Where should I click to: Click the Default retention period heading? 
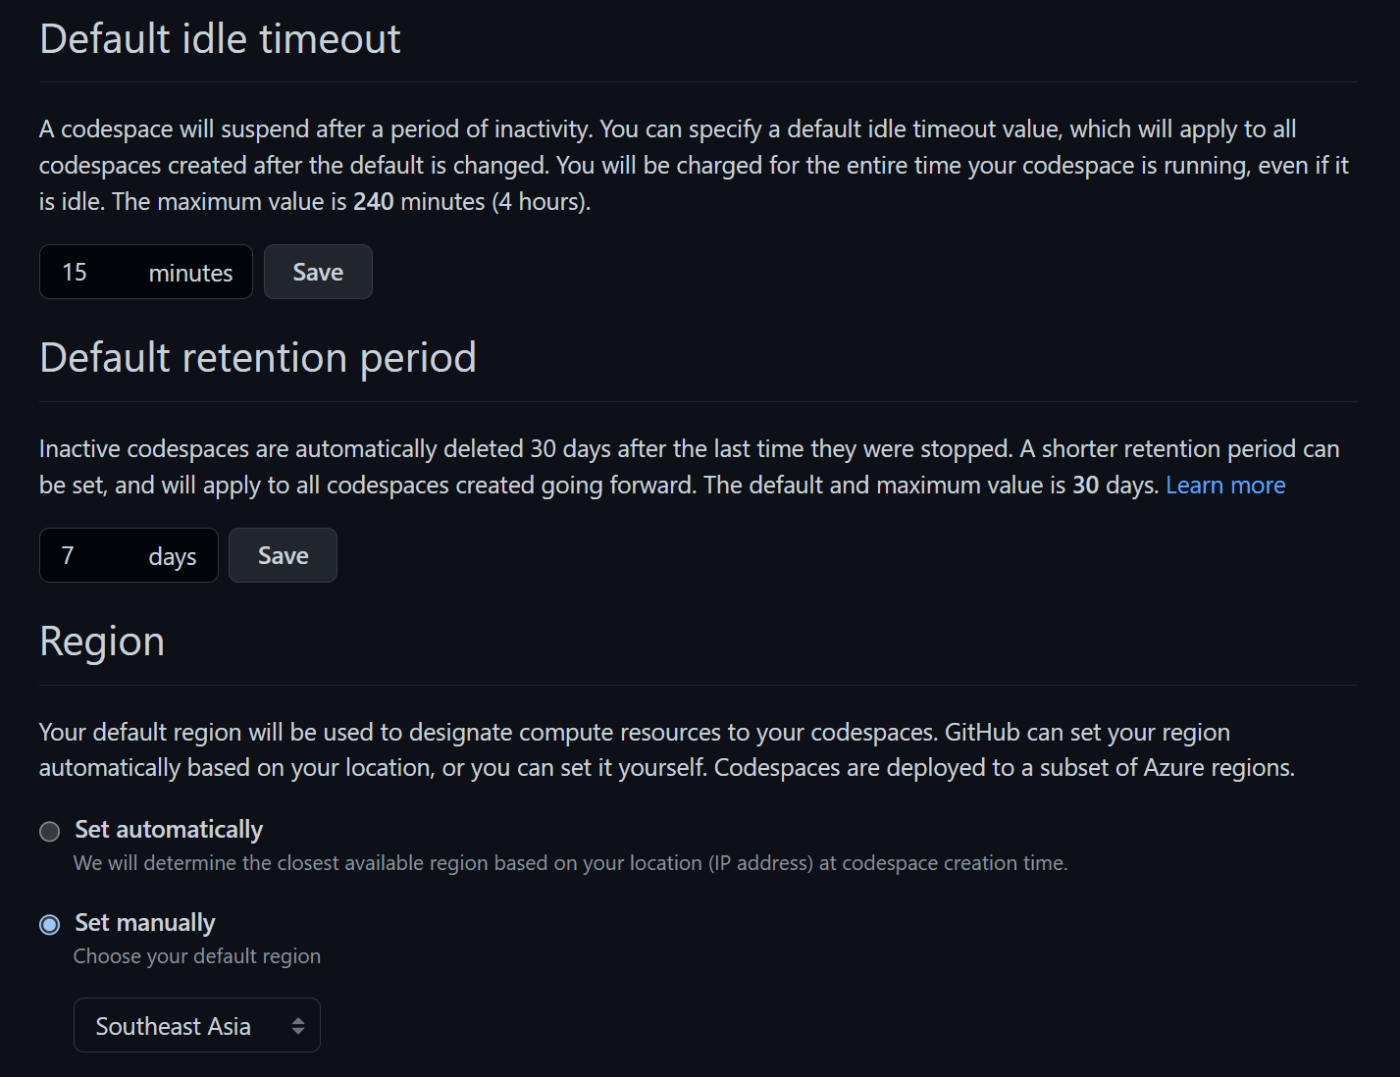click(x=258, y=358)
